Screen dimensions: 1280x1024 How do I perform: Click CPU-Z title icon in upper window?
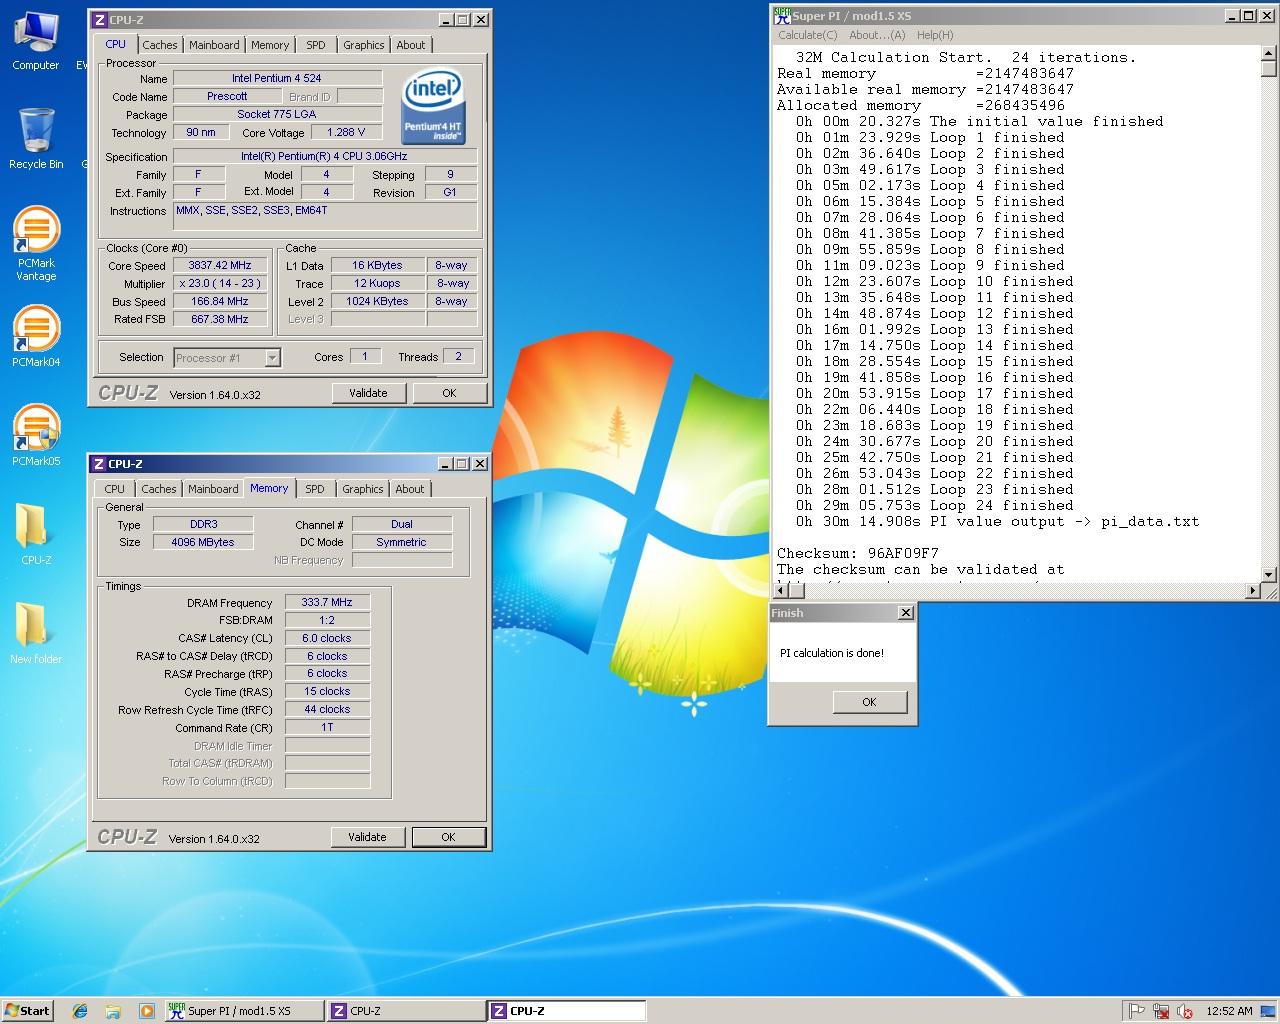(98, 20)
